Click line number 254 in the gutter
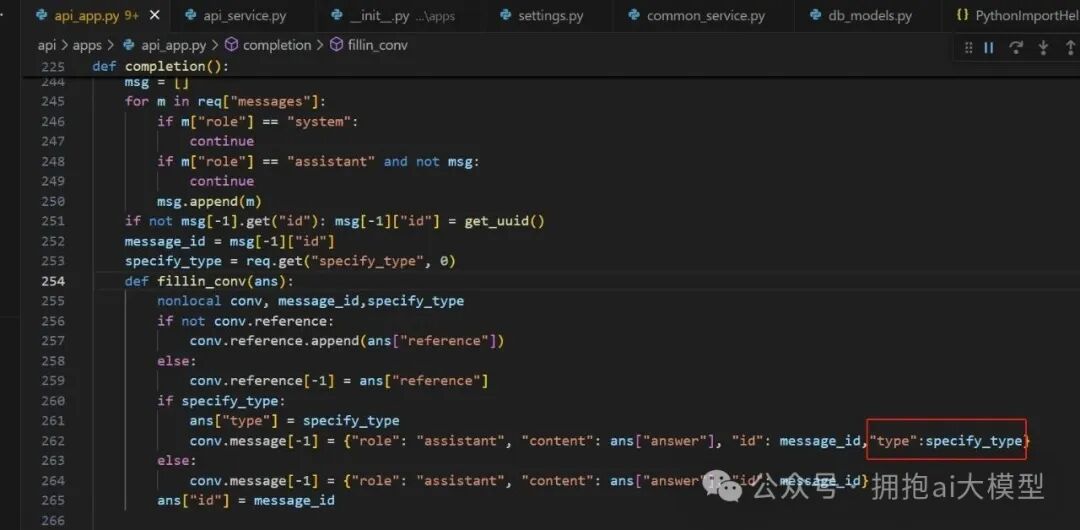Viewport: 1080px width, 530px height. point(53,281)
